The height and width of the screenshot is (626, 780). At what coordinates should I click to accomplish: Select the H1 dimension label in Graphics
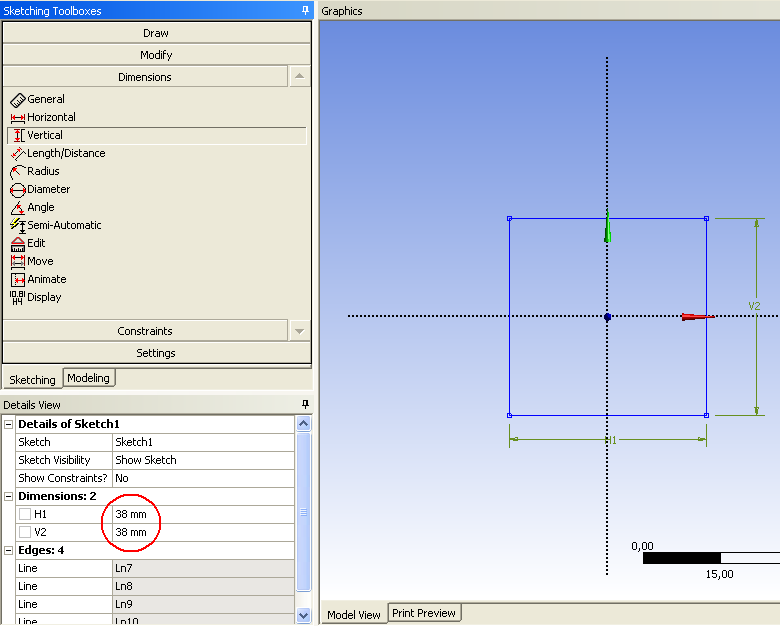[611, 440]
